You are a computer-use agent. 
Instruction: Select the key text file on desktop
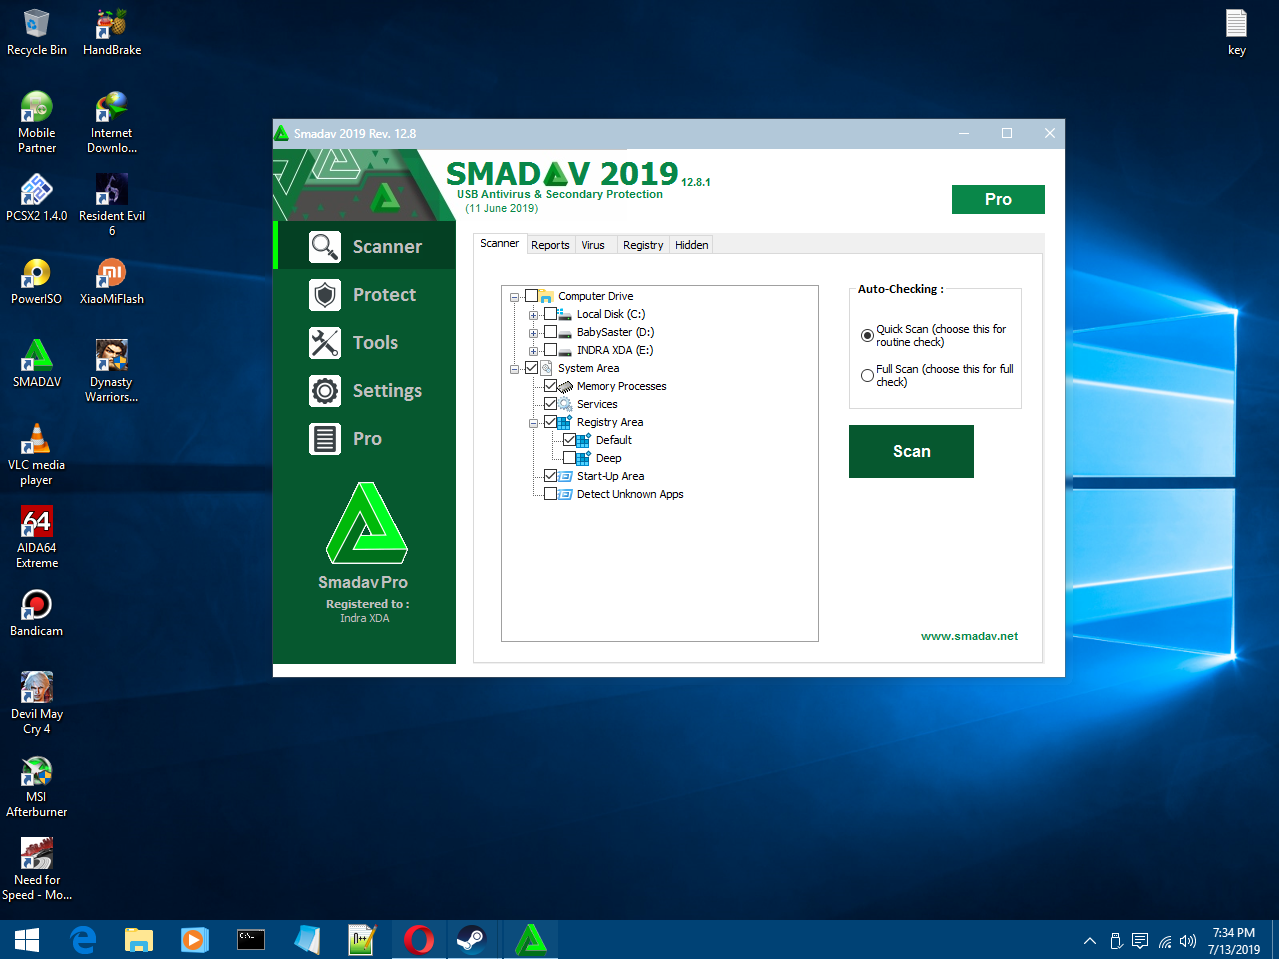(x=1237, y=32)
